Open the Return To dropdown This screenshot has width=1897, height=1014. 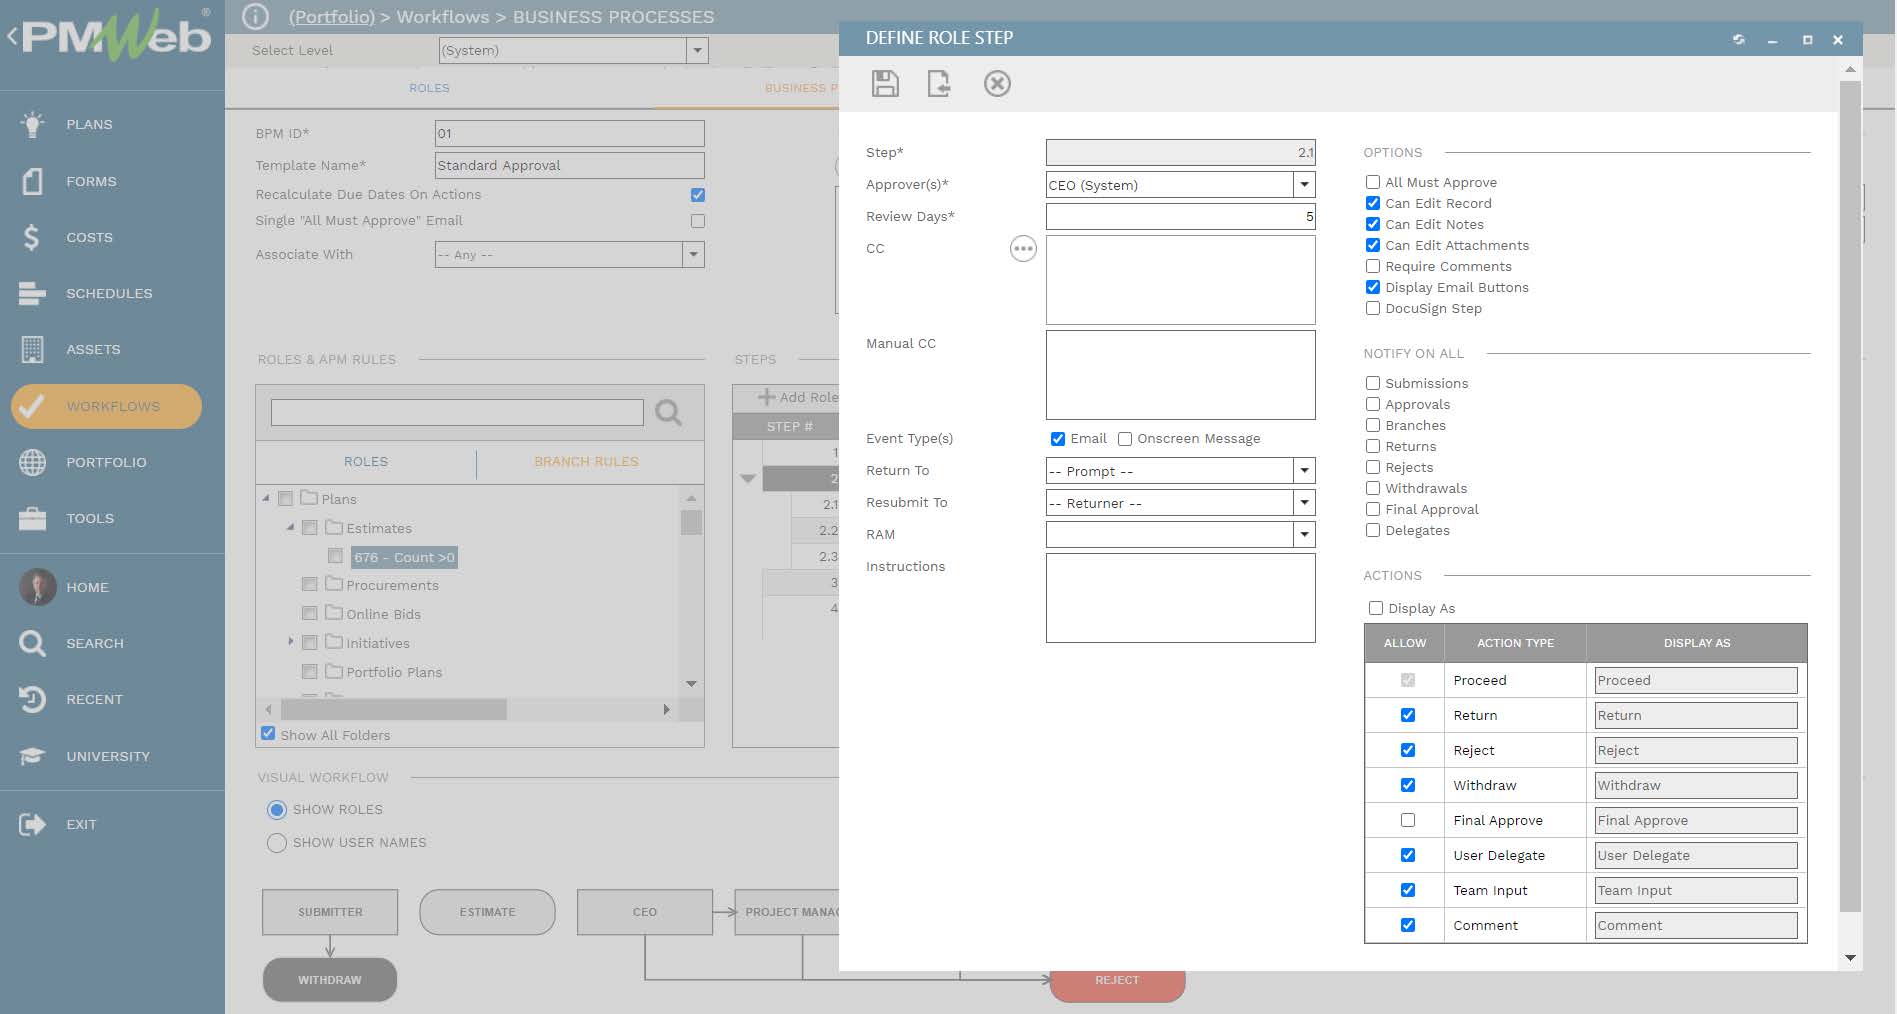click(1304, 471)
